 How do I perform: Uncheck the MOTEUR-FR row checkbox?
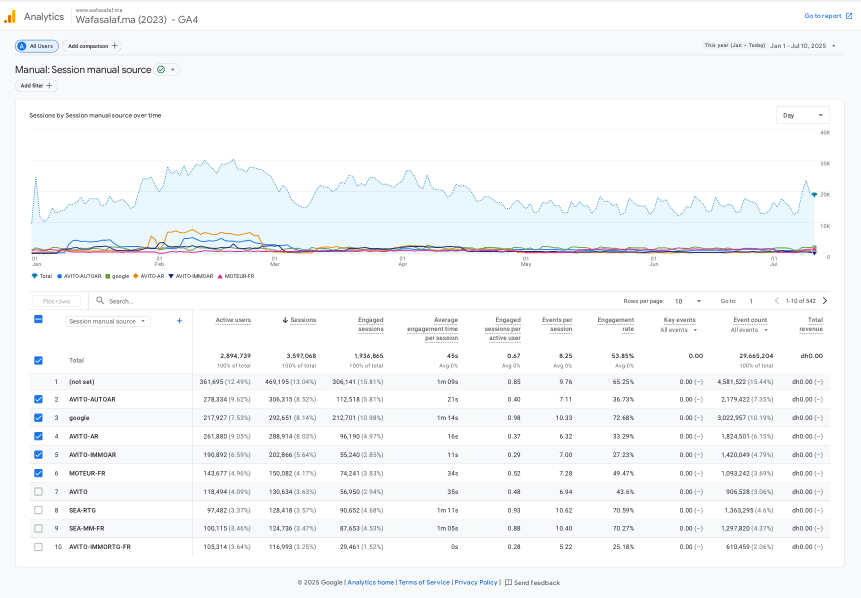coord(38,473)
